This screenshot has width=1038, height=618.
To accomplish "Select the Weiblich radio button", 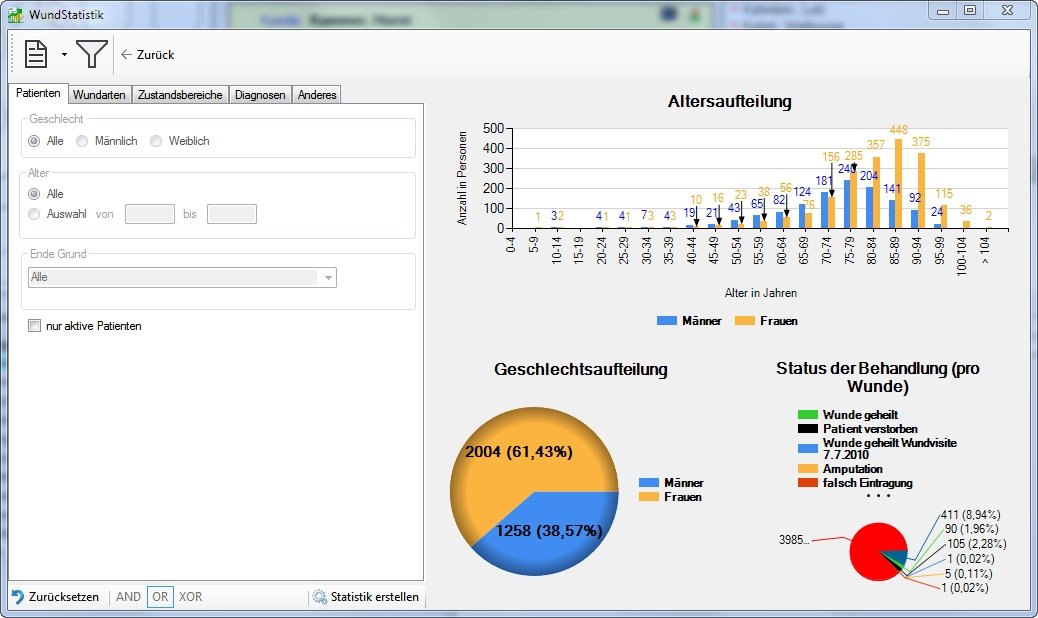I will point(156,141).
